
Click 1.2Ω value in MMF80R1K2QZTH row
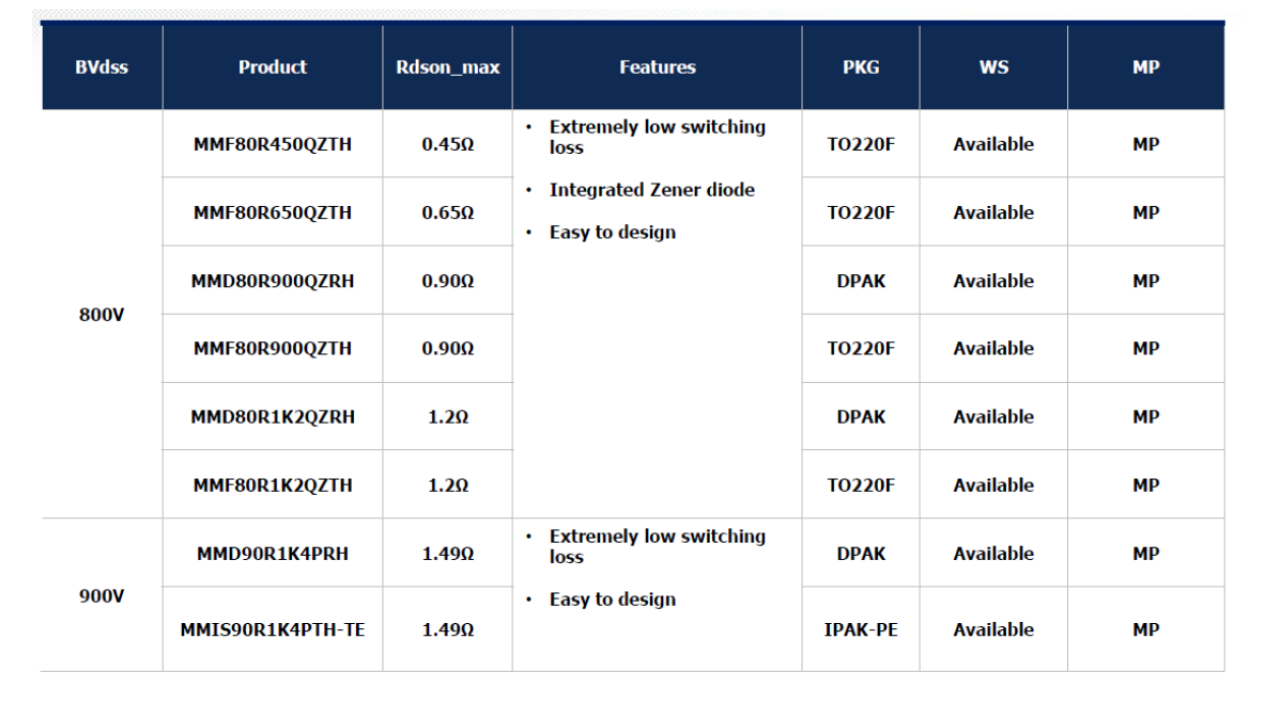447,485
